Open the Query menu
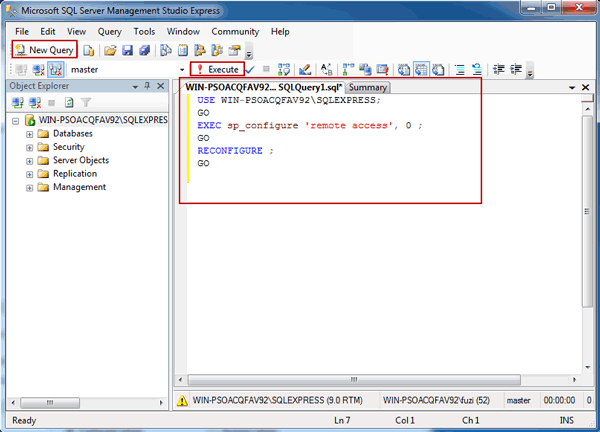 click(x=109, y=31)
